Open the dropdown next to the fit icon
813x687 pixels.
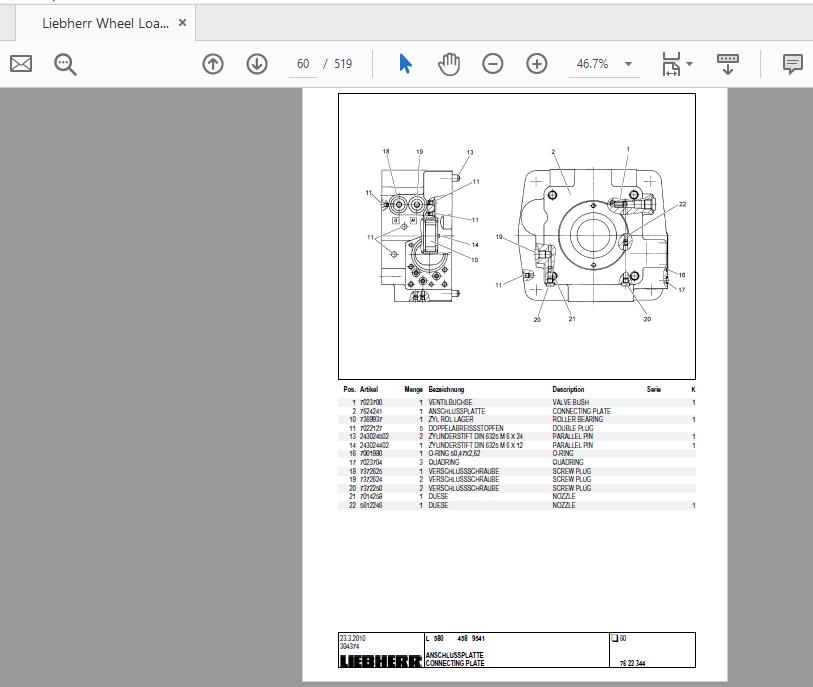click(688, 65)
